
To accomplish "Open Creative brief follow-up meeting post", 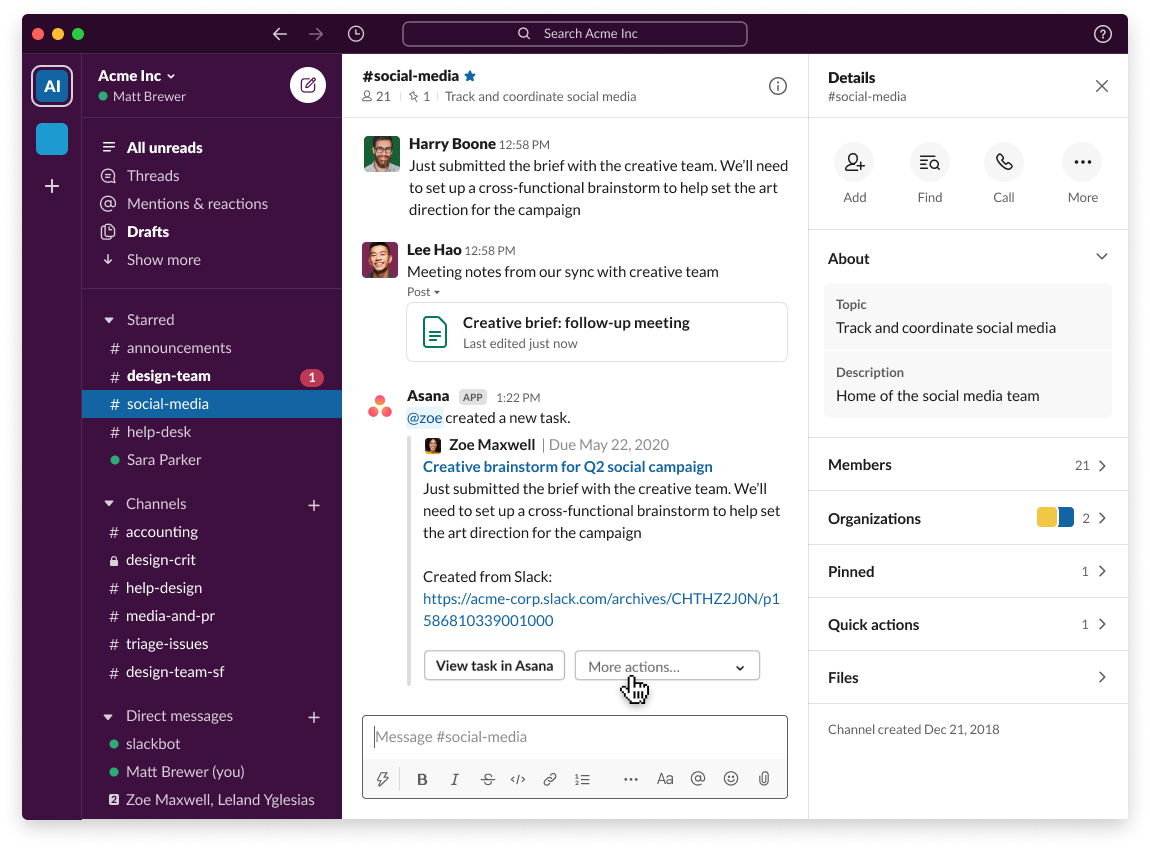I will 597,332.
